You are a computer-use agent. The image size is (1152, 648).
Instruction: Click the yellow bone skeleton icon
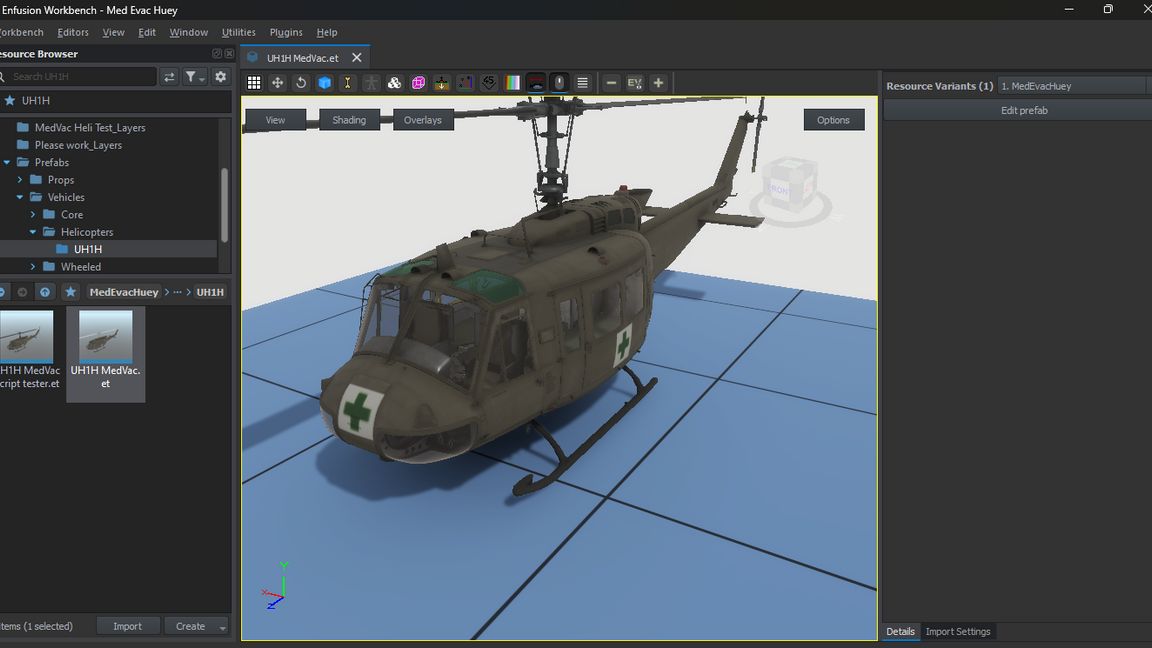348,83
